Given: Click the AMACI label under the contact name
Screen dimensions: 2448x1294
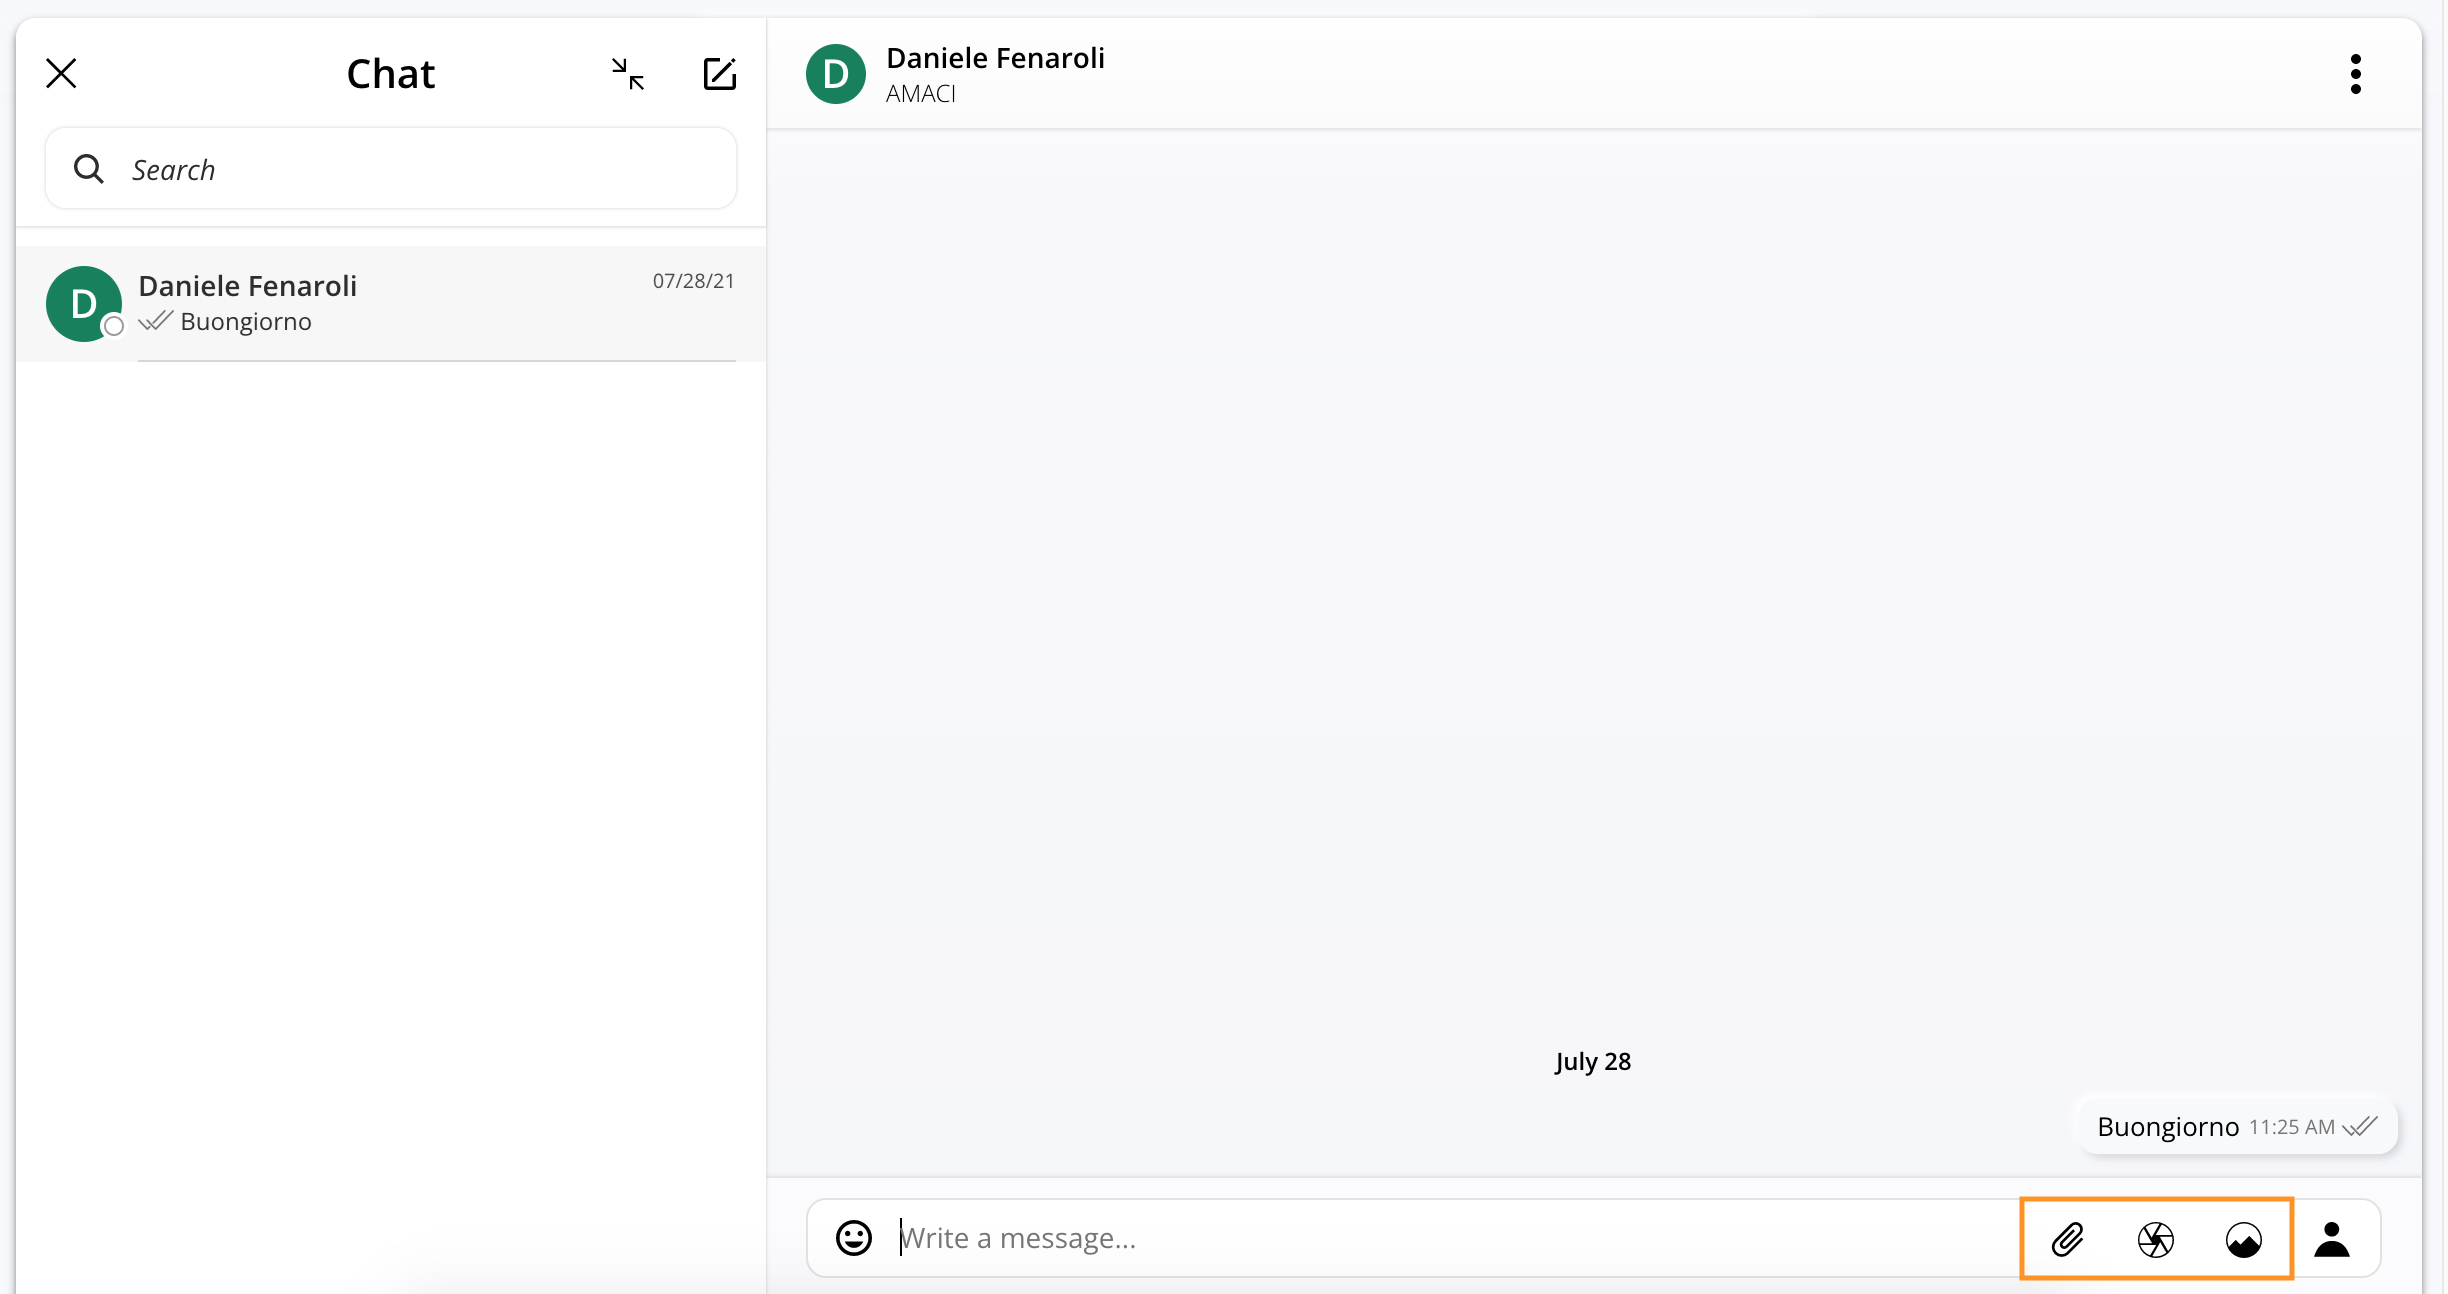Looking at the screenshot, I should pos(921,94).
